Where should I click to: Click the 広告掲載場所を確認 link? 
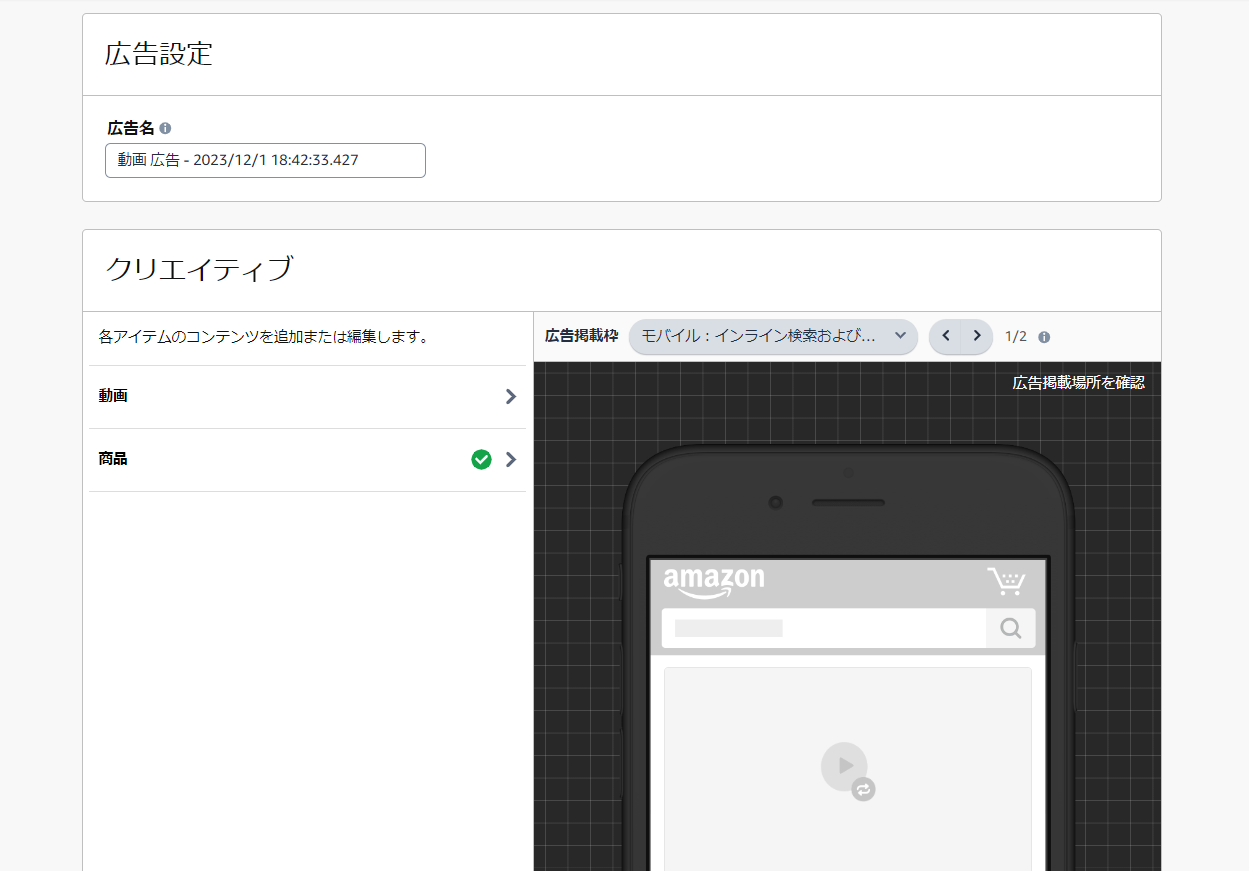pos(1078,382)
